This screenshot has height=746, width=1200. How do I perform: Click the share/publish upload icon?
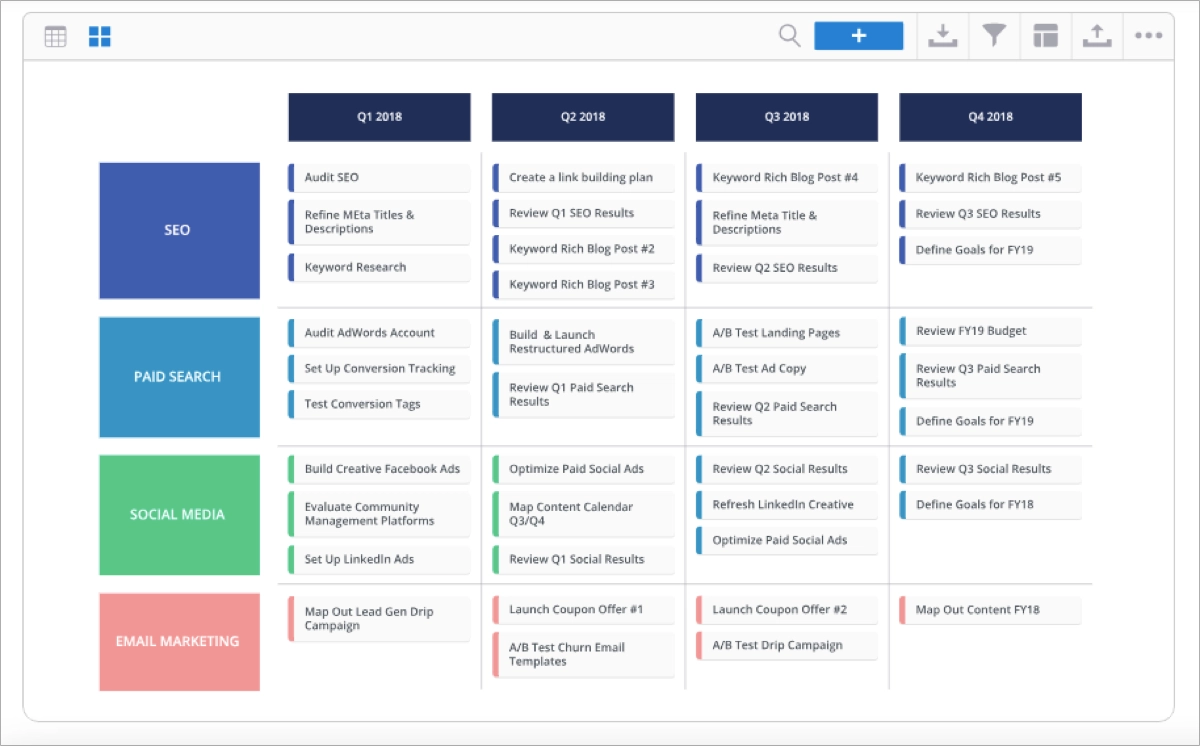click(1097, 35)
